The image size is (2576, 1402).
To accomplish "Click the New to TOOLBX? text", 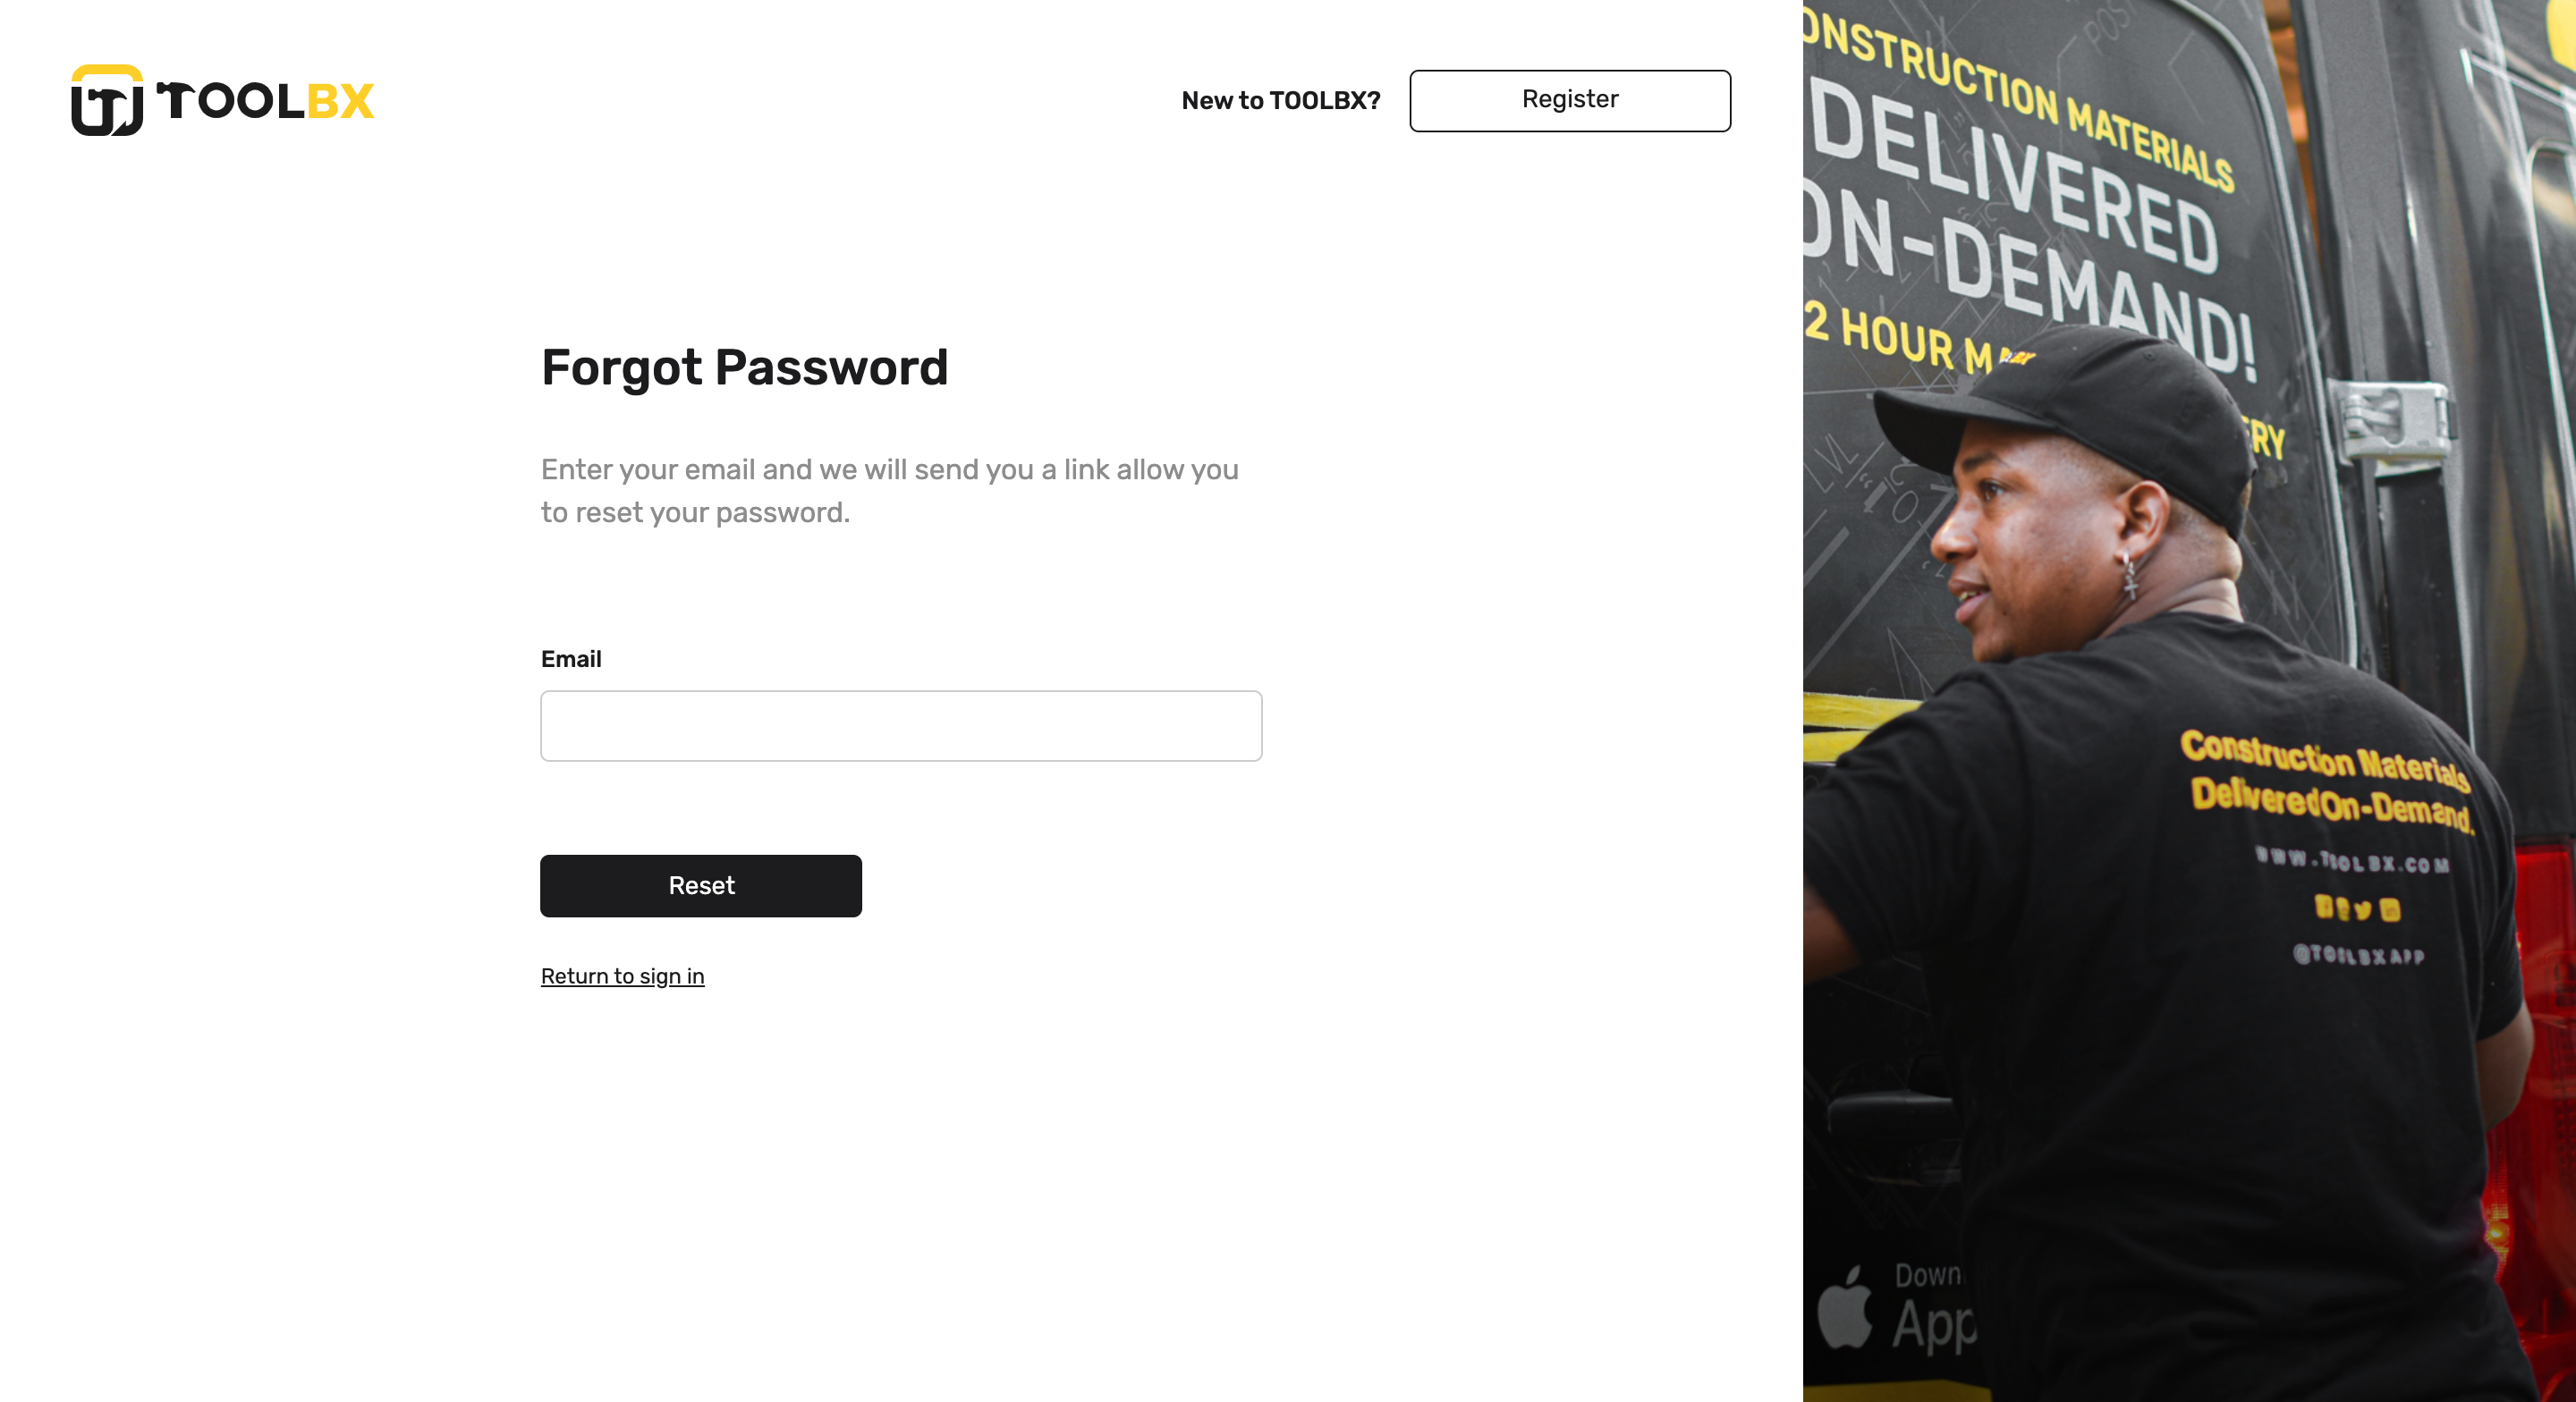I will [x=1280, y=101].
